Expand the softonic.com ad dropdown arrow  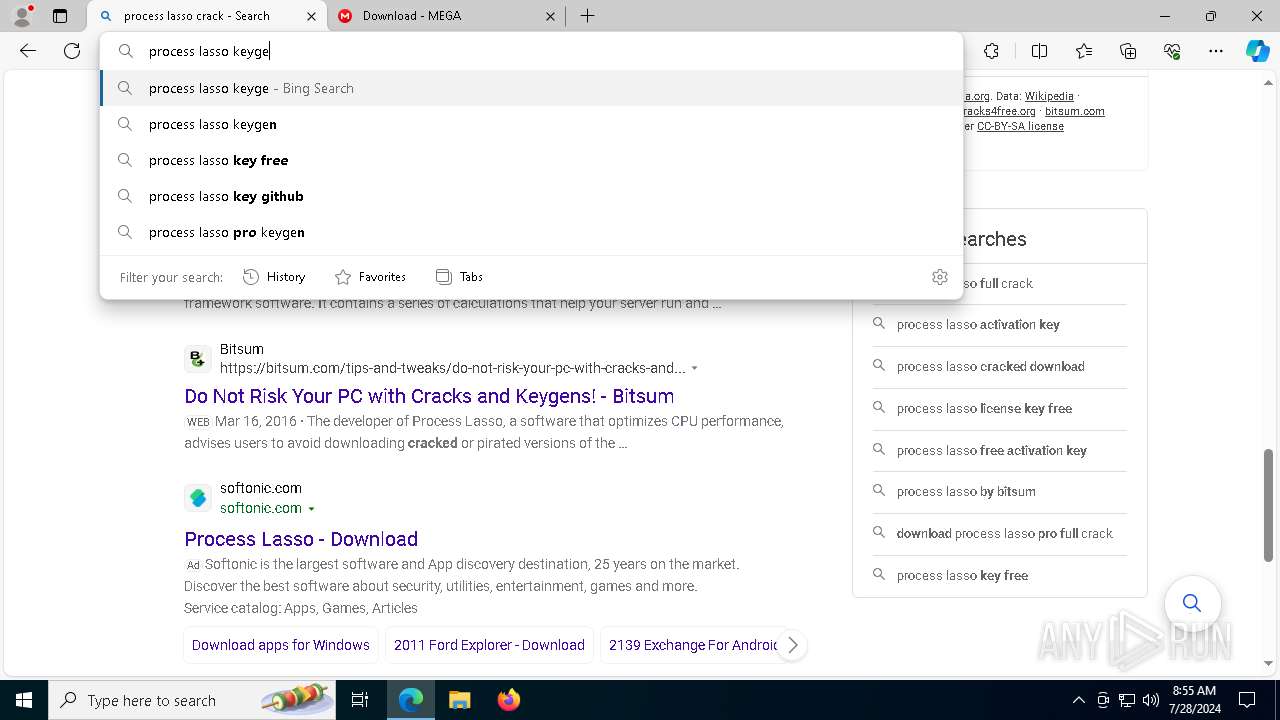tap(312, 509)
